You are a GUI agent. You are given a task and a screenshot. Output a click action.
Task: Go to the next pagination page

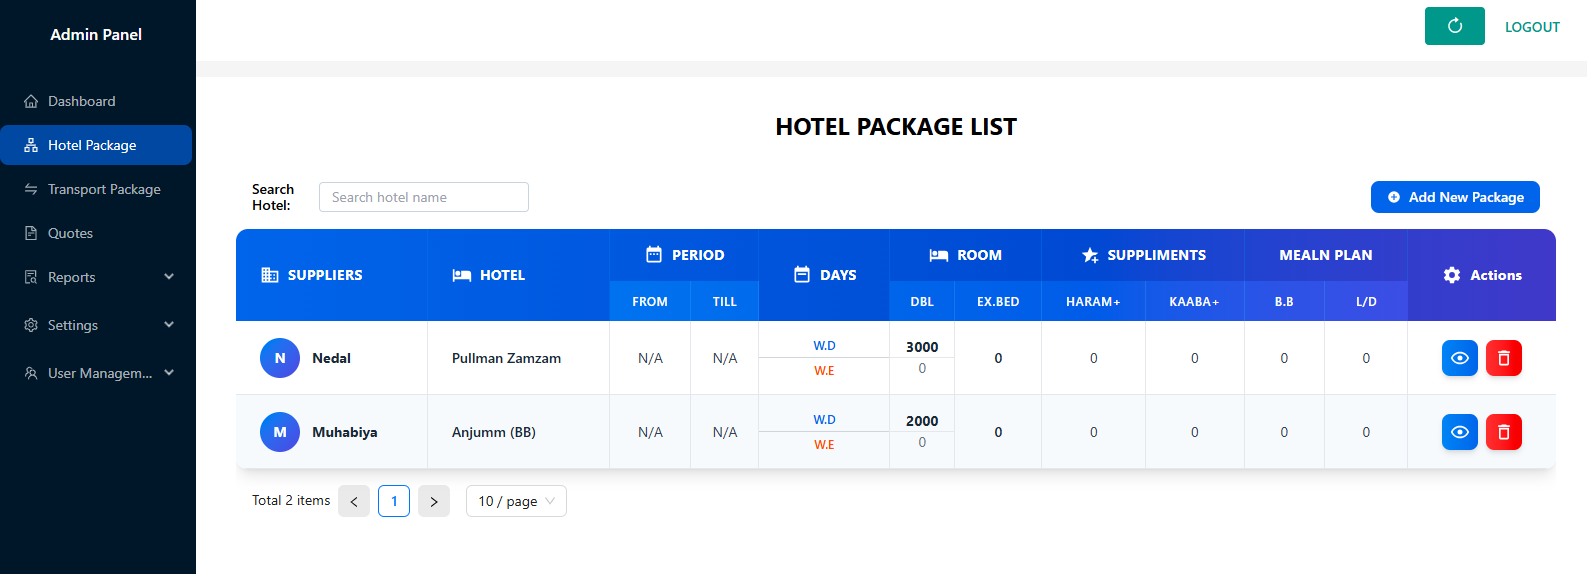pos(434,501)
